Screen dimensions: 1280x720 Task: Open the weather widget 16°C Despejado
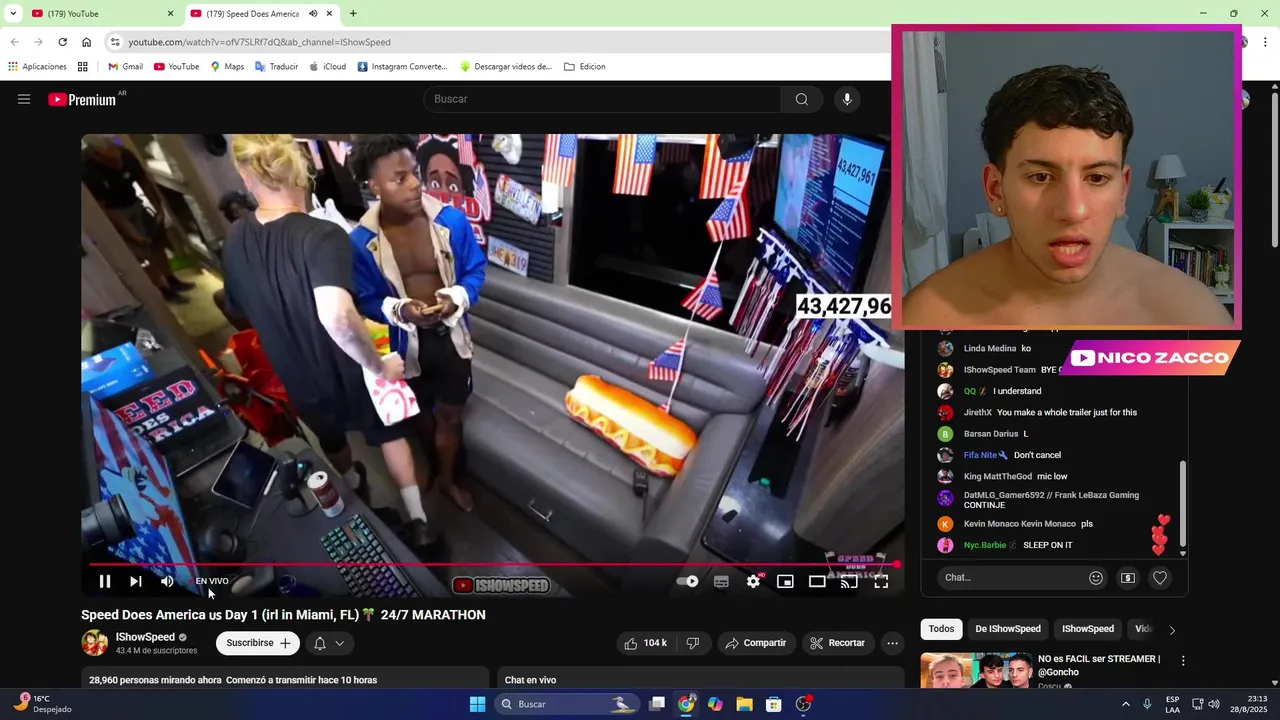click(x=40, y=704)
